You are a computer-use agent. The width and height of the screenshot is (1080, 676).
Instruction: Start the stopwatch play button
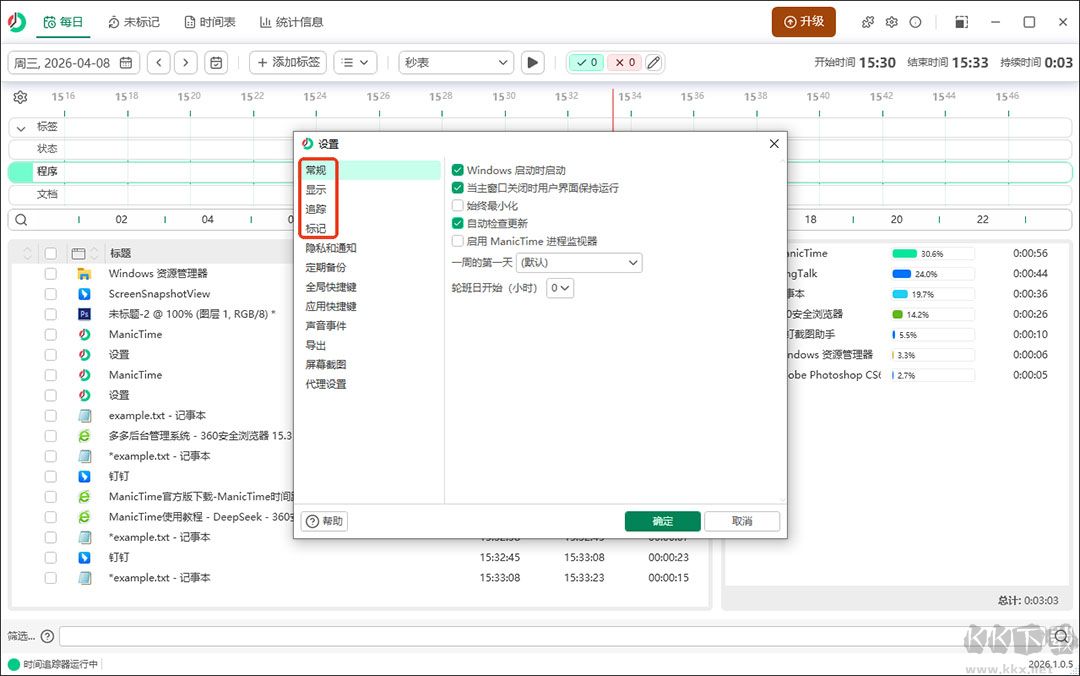point(532,63)
